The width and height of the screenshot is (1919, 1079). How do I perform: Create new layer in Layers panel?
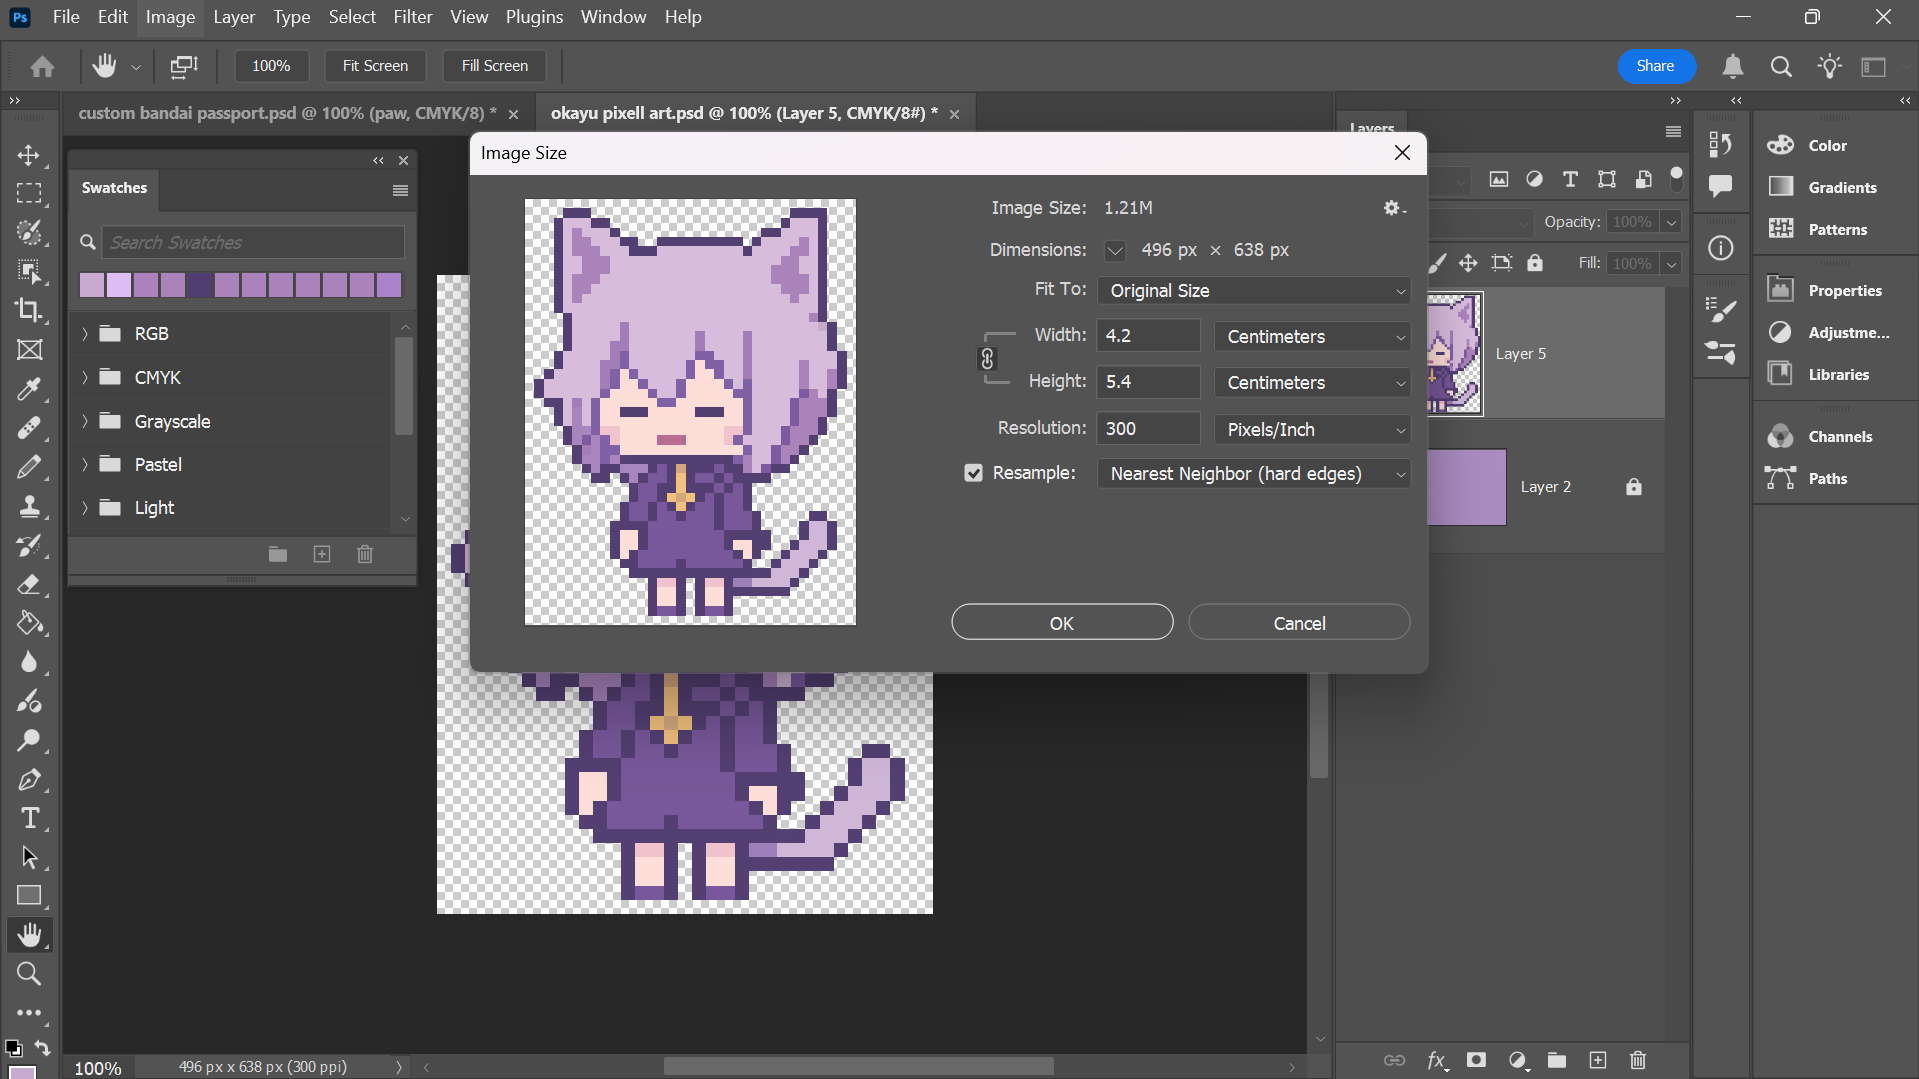(x=1598, y=1060)
